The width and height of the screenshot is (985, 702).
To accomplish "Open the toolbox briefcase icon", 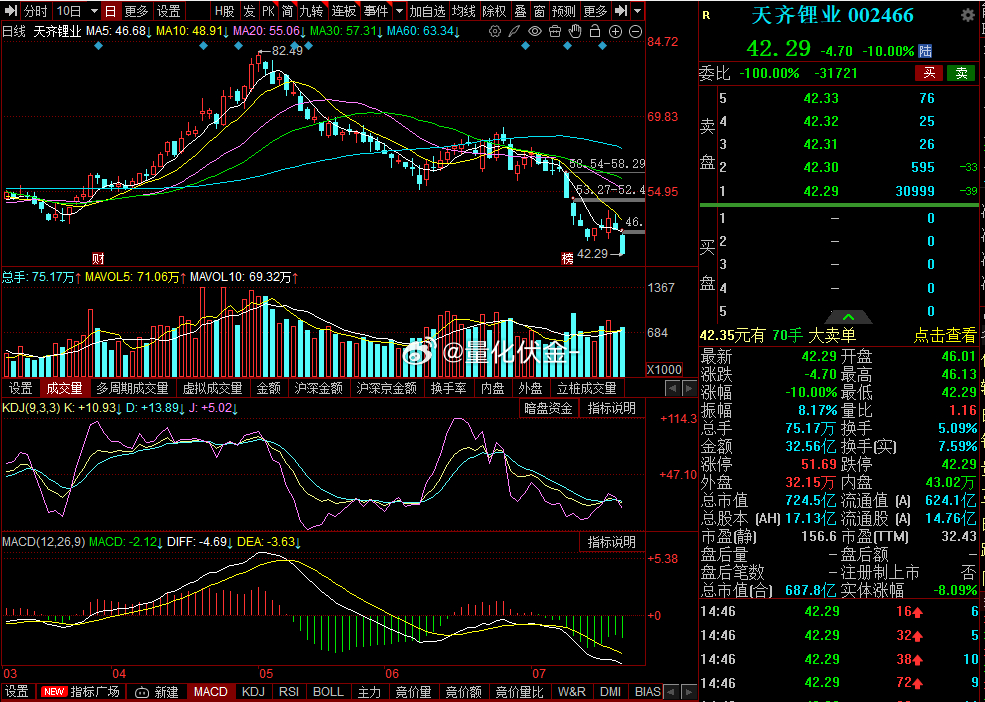I will coord(555,31).
